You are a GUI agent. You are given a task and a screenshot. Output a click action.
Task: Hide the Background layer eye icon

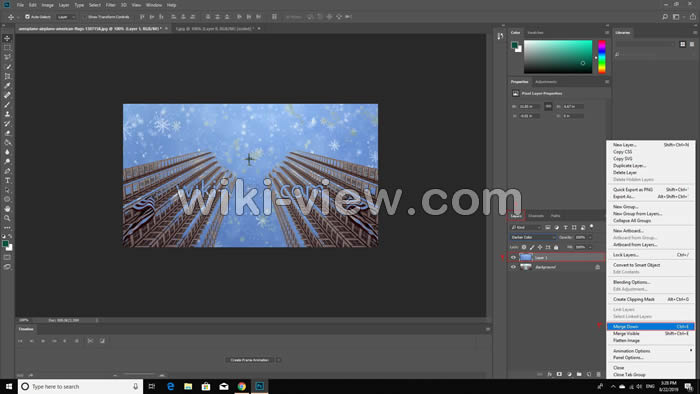513,267
